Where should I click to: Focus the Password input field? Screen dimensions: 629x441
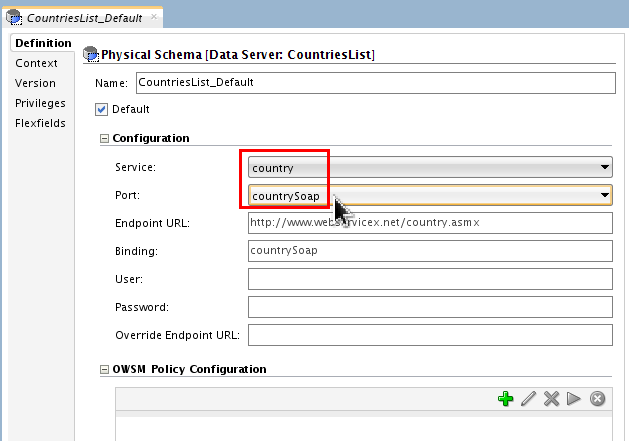(x=430, y=307)
